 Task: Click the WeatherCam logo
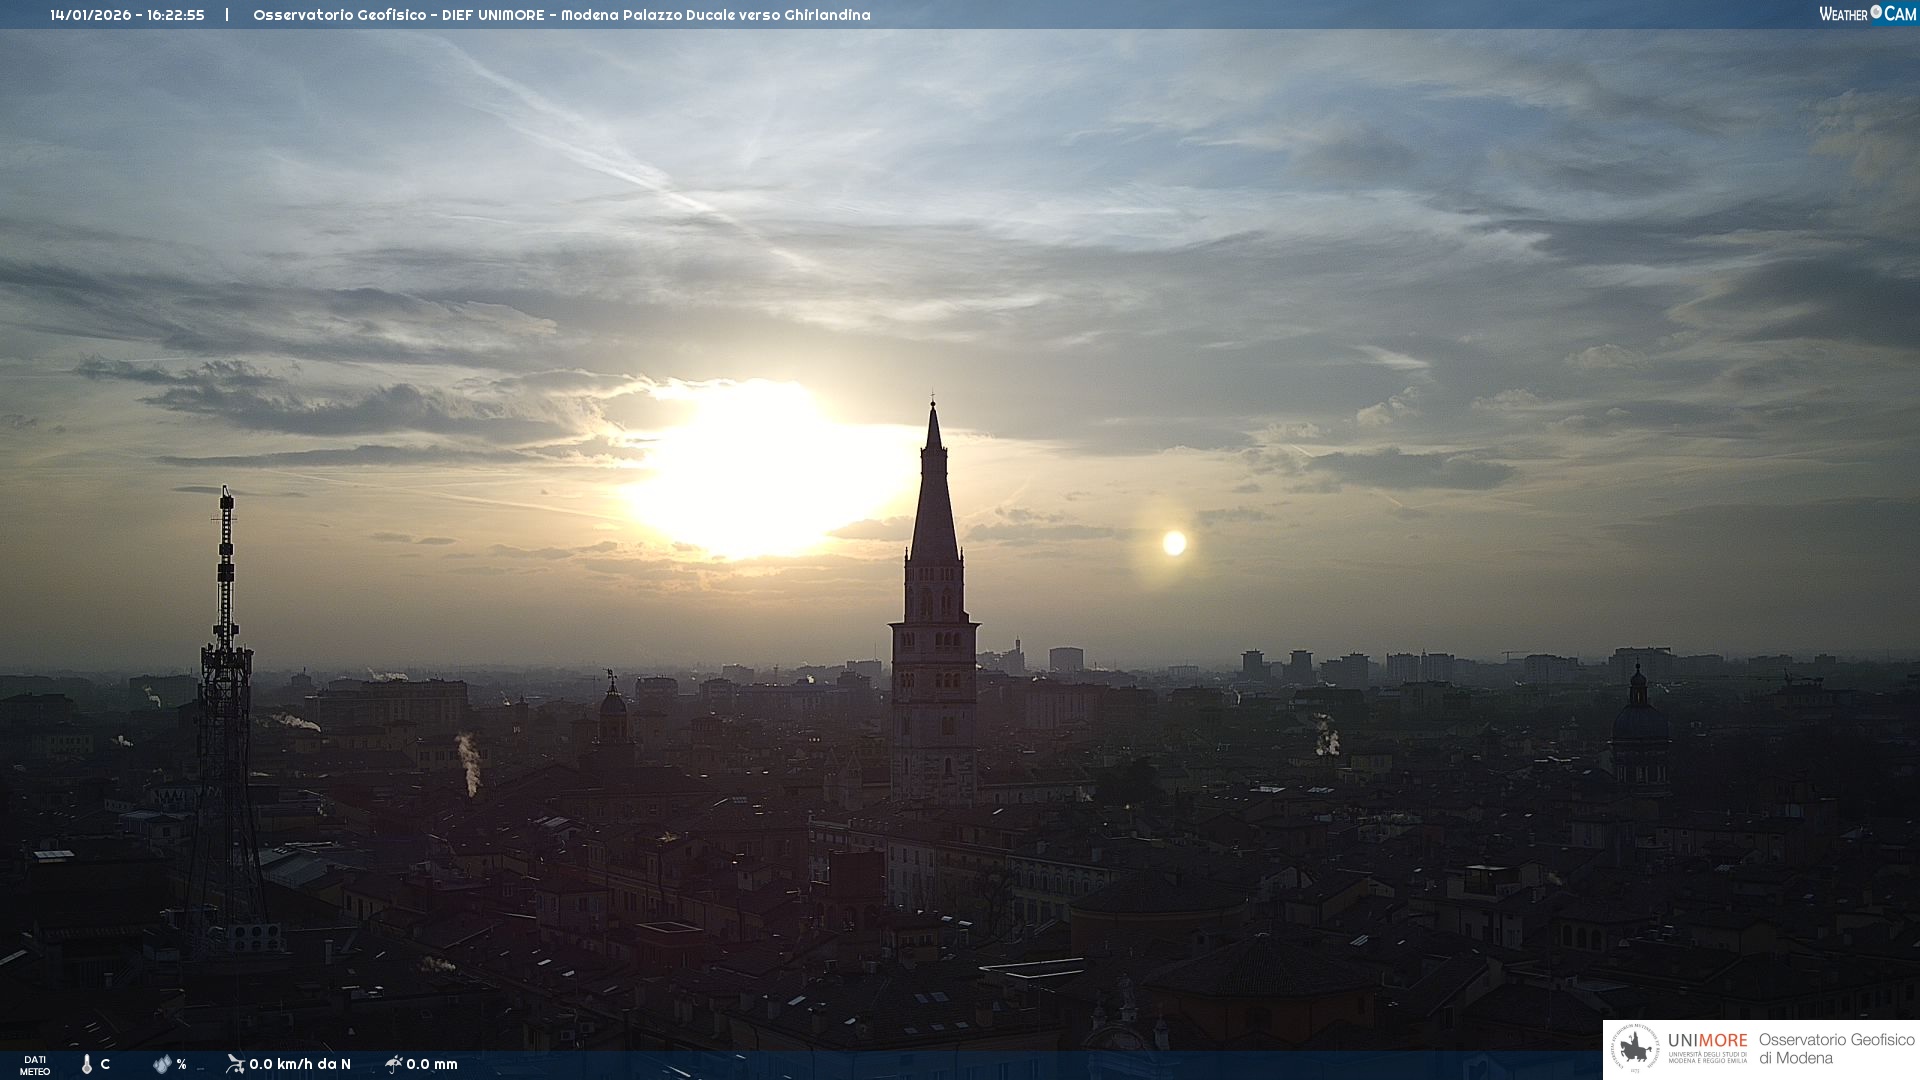(1867, 14)
